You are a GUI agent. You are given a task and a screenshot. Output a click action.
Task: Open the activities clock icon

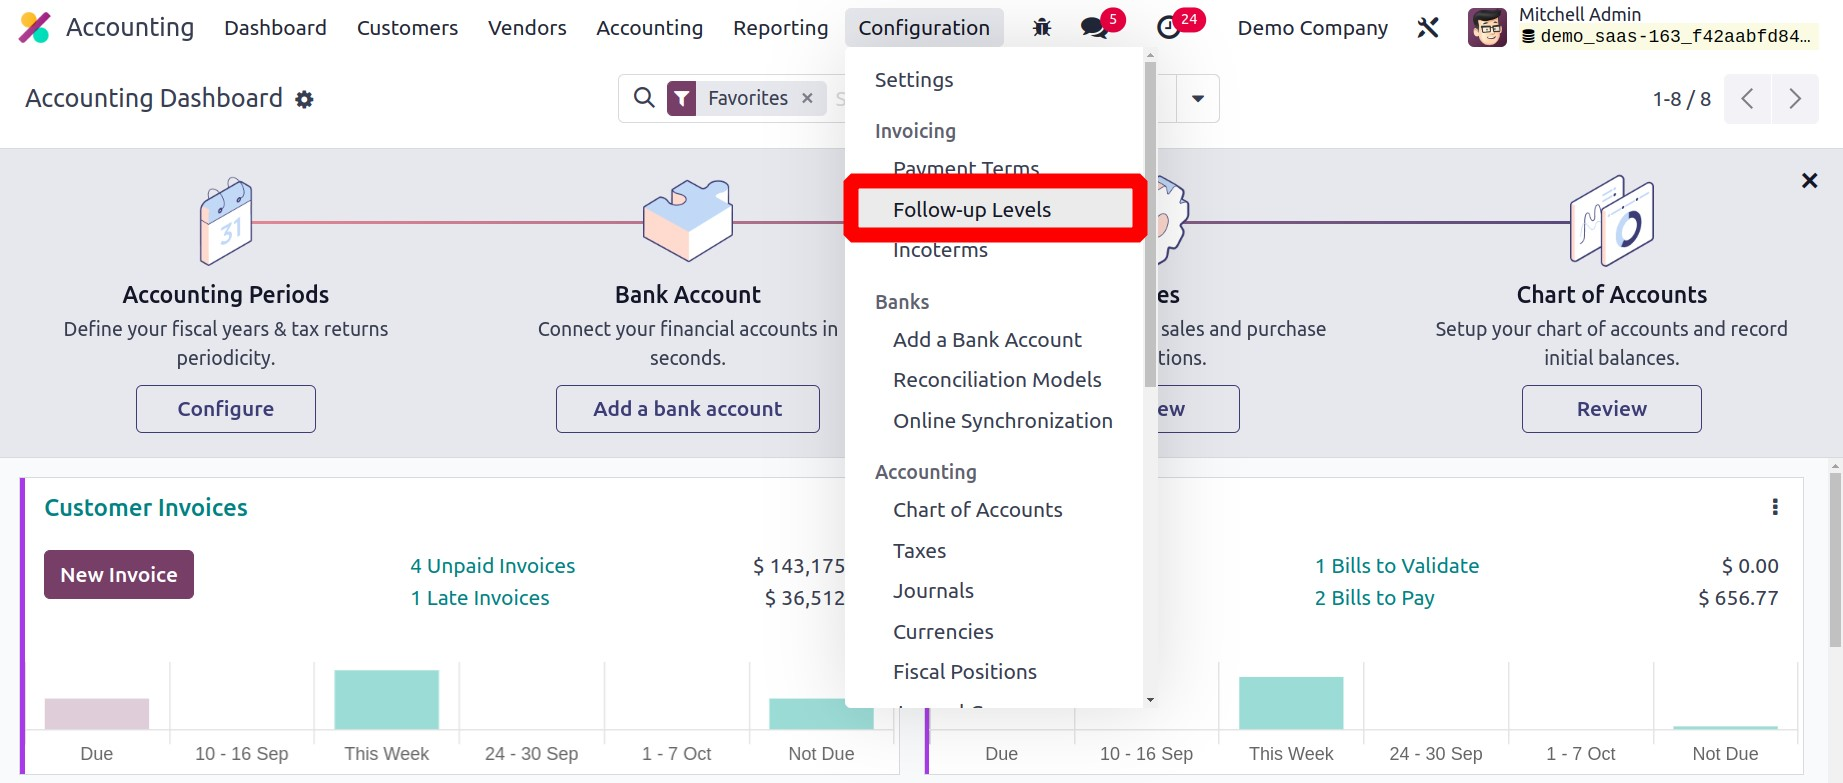pos(1168,28)
